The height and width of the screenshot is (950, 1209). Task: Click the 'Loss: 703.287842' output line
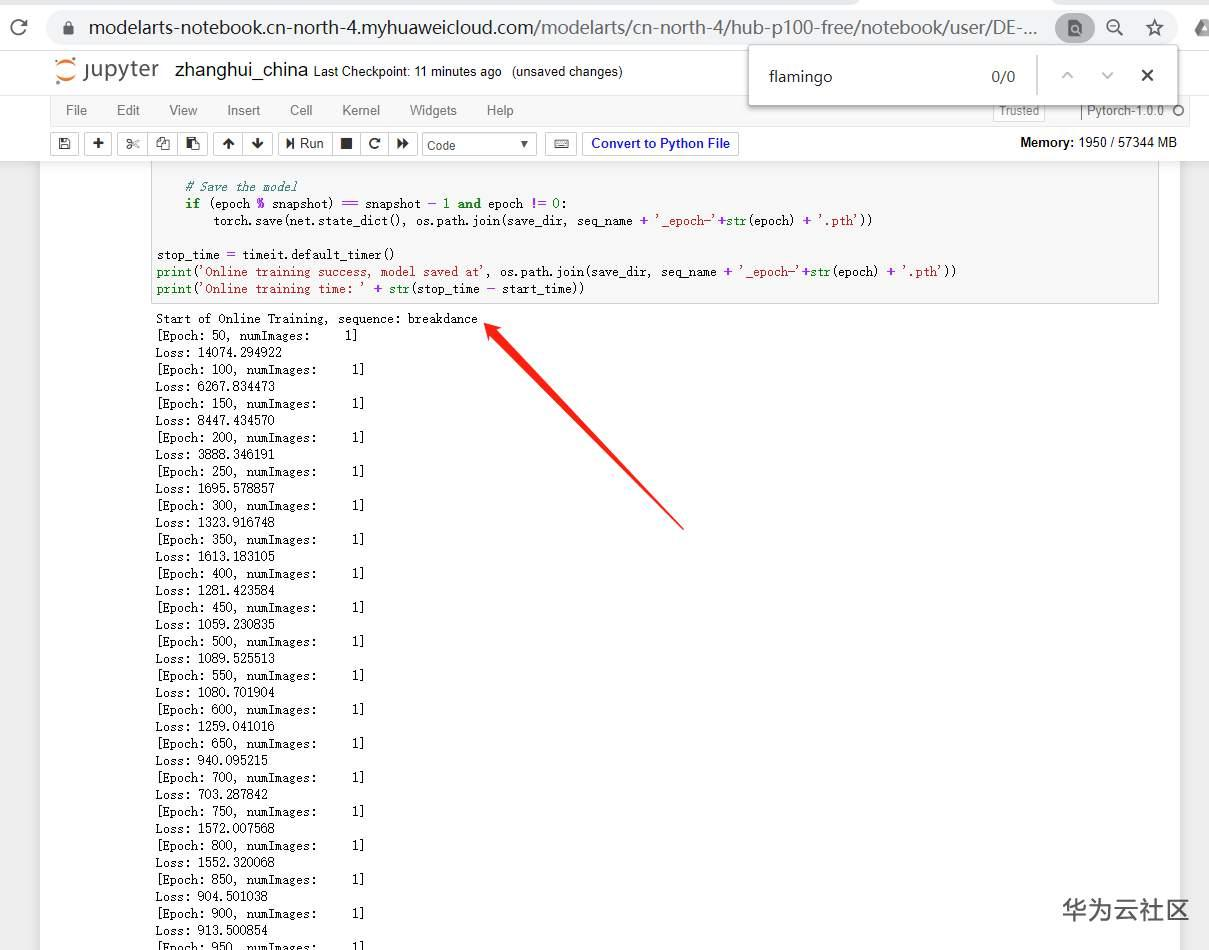pos(212,795)
